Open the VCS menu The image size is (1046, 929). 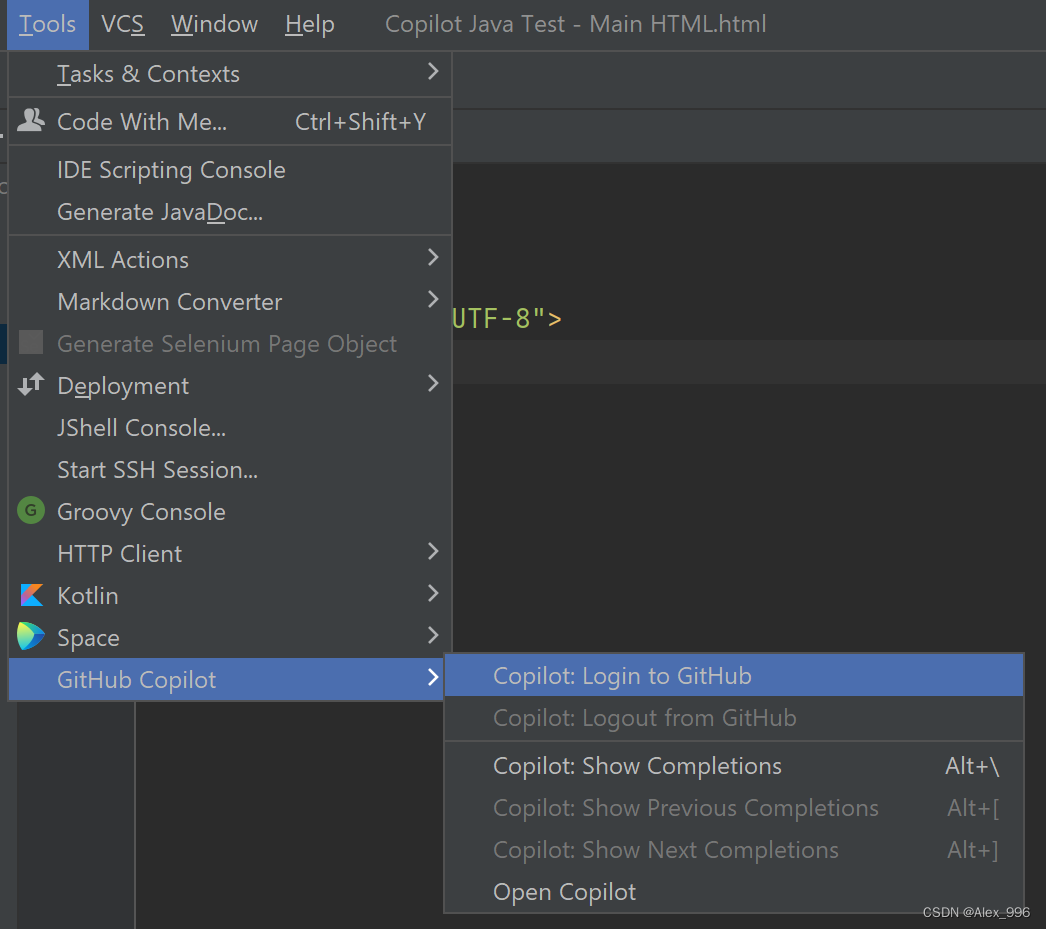(123, 25)
